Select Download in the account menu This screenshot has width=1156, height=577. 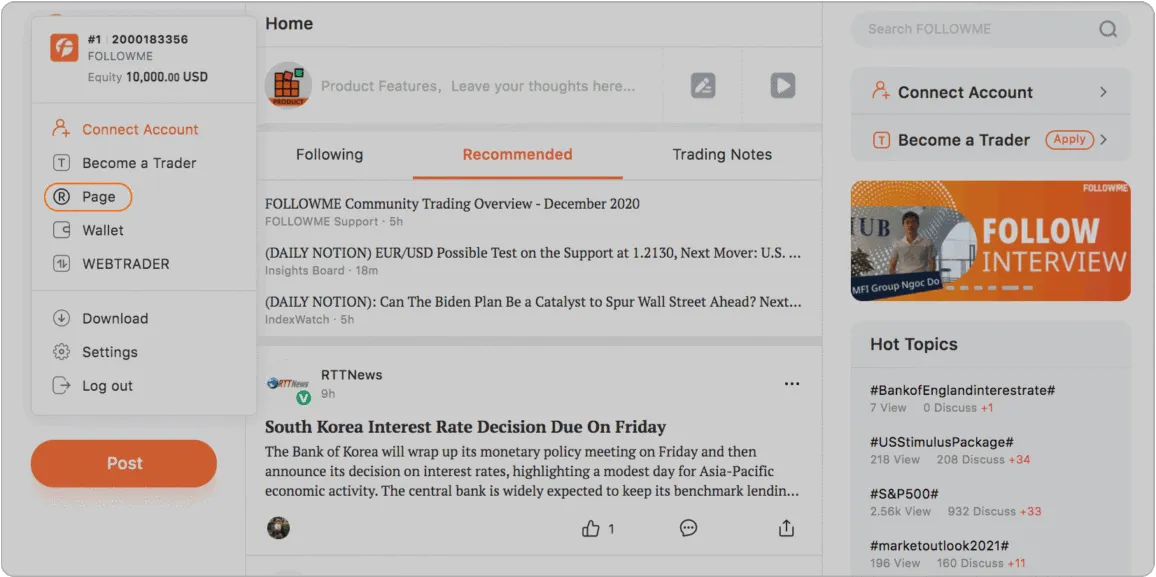coord(115,318)
